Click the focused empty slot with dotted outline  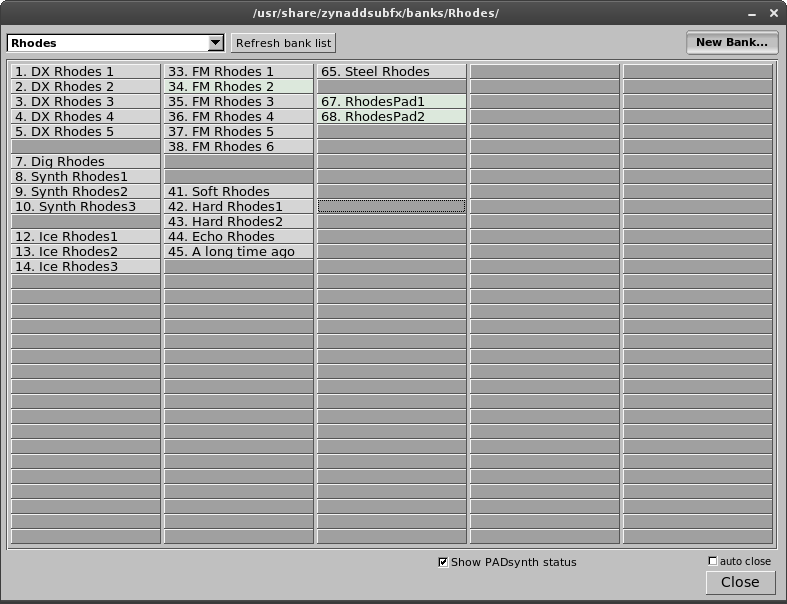(x=391, y=206)
